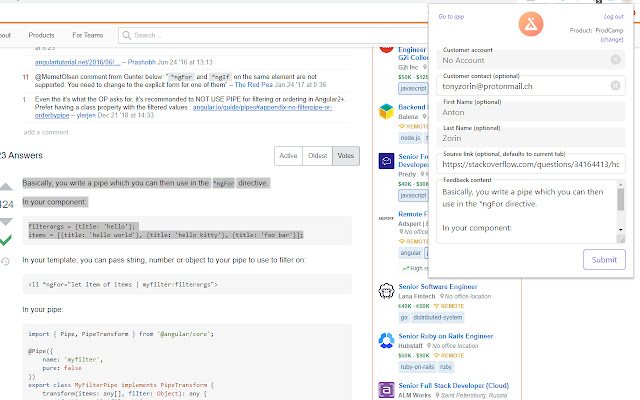This screenshot has width=640, height=400.
Task: Open Senior Ruby on Rails Engineer job
Action: pyautogui.click(x=446, y=336)
